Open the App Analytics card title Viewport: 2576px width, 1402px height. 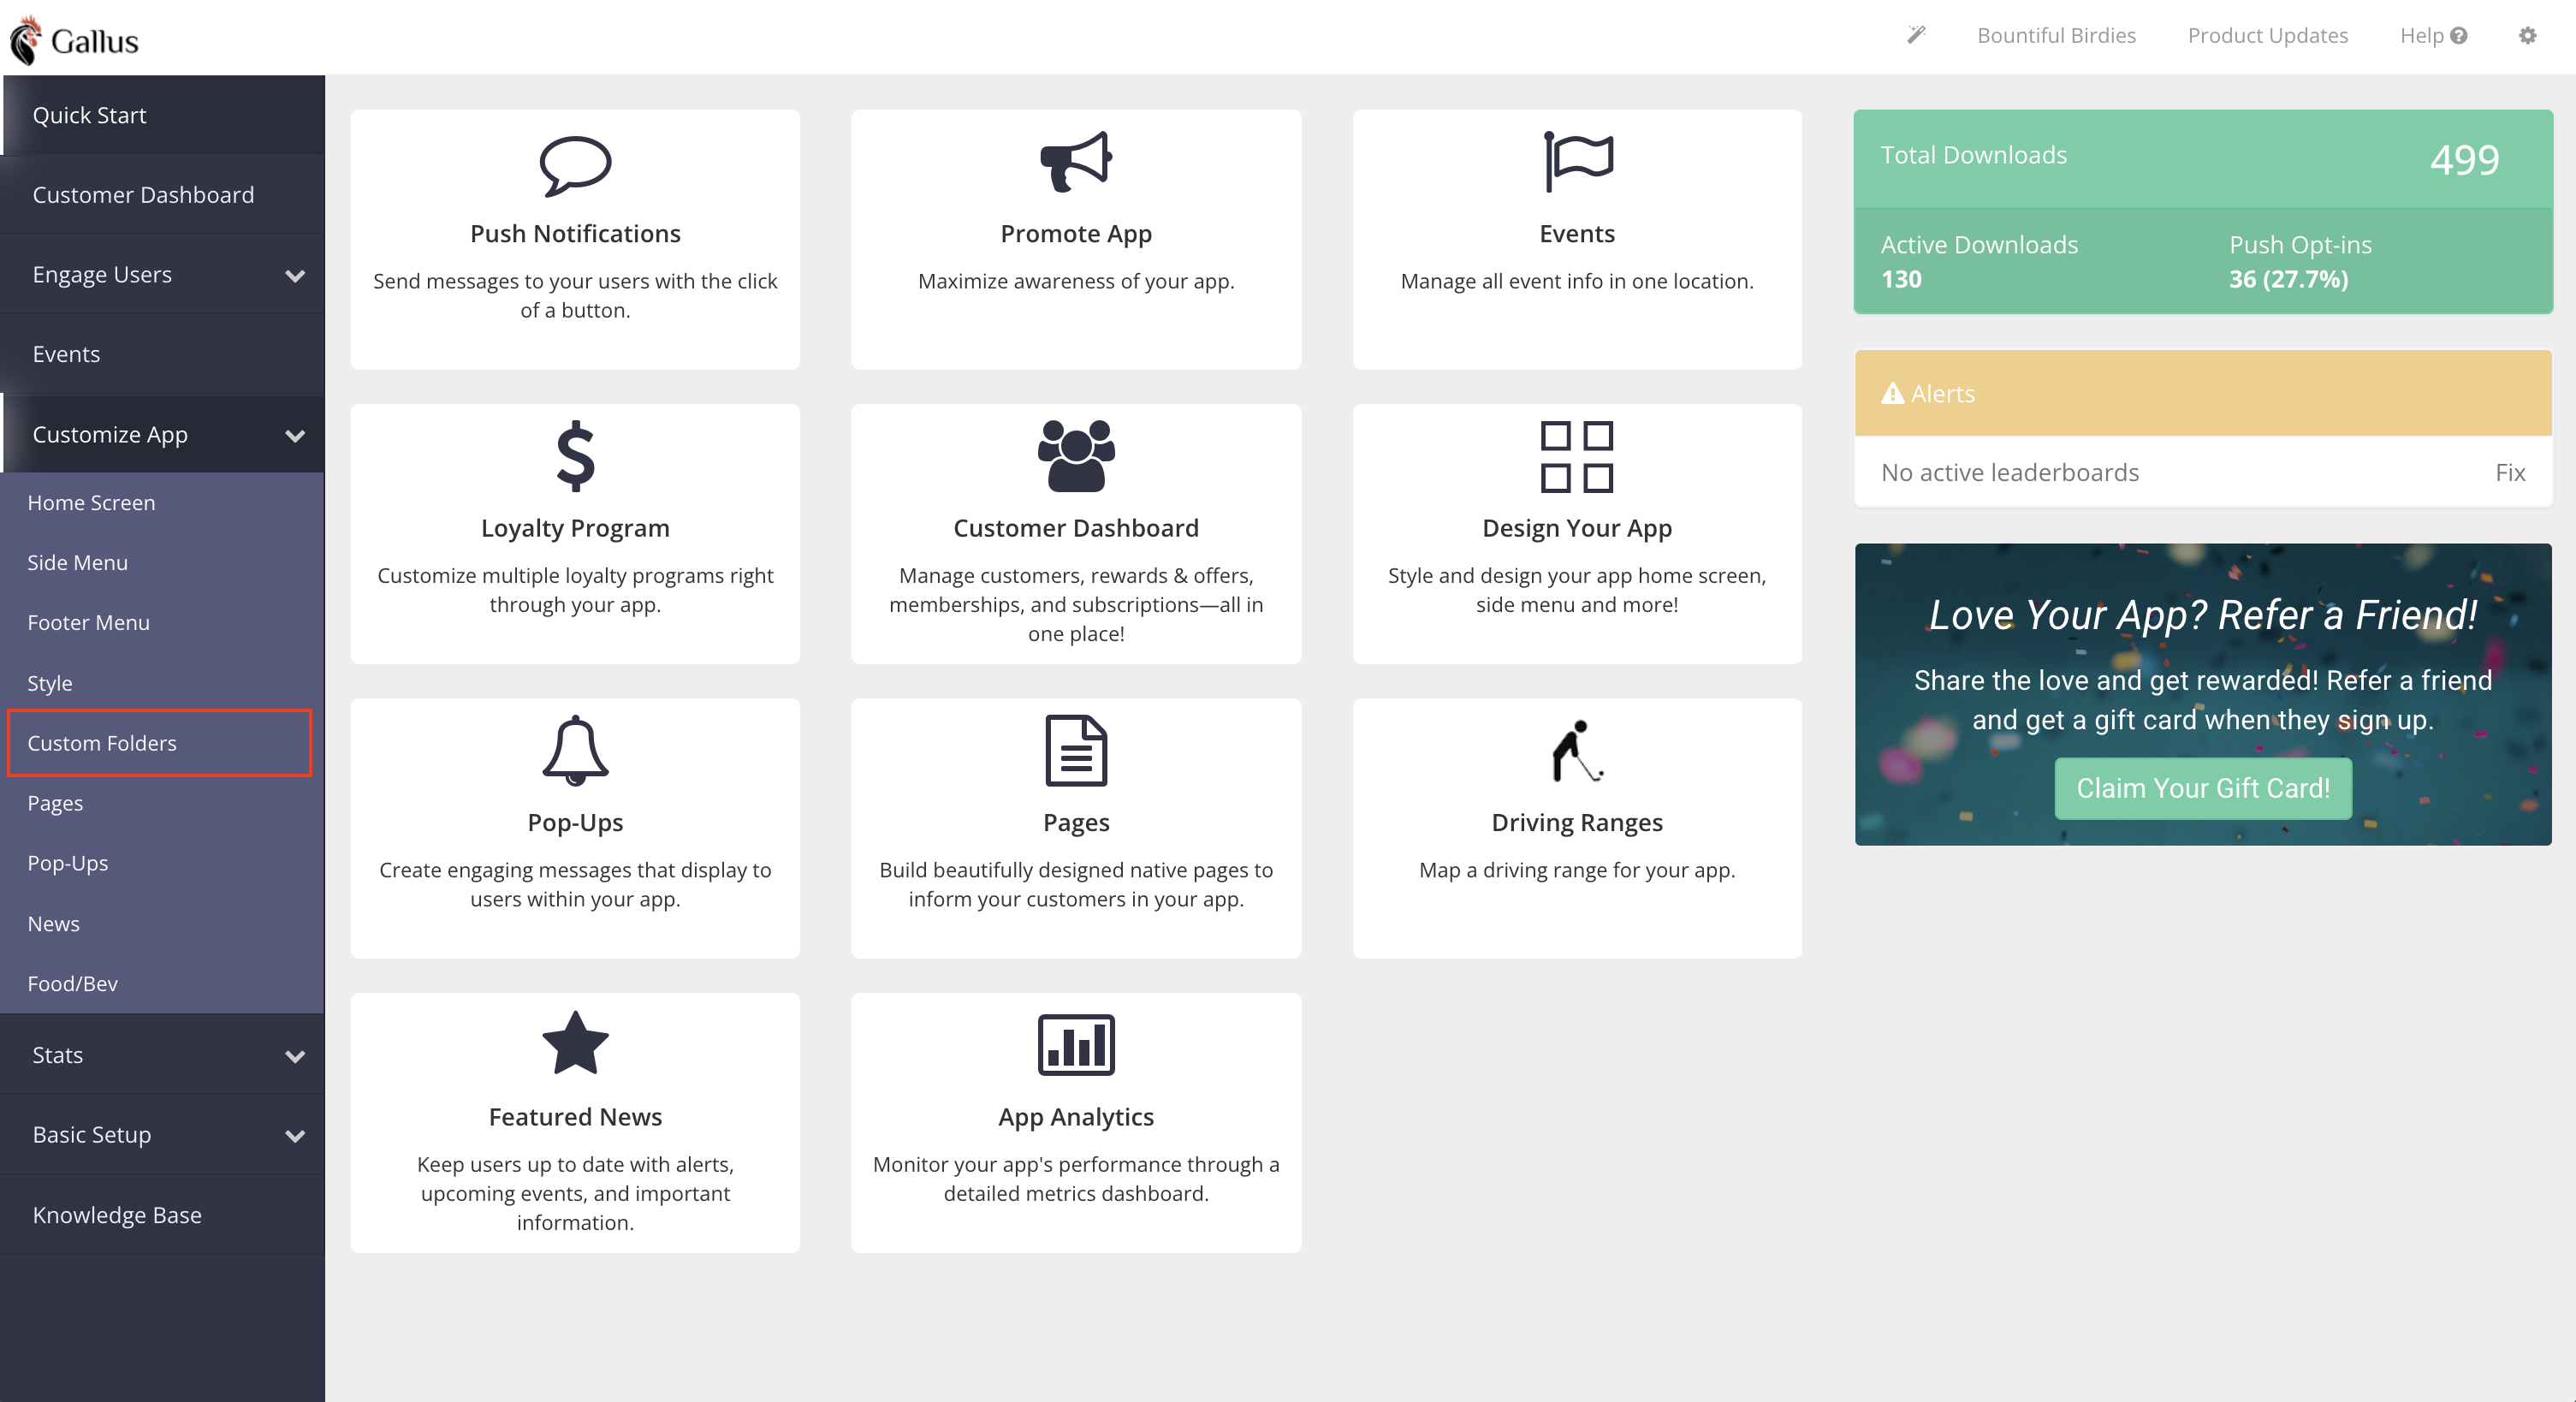point(1076,1117)
